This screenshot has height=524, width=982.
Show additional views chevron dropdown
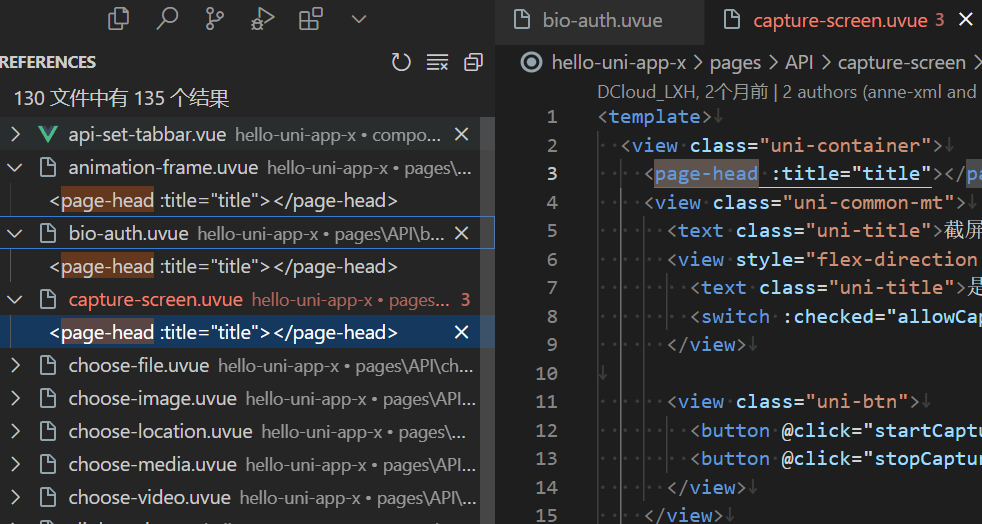point(358,19)
